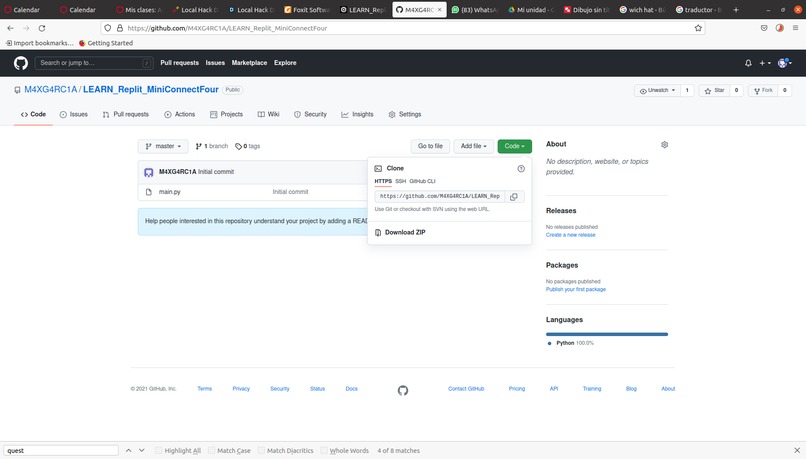Open the user avatar menu dropdown

(x=784, y=63)
